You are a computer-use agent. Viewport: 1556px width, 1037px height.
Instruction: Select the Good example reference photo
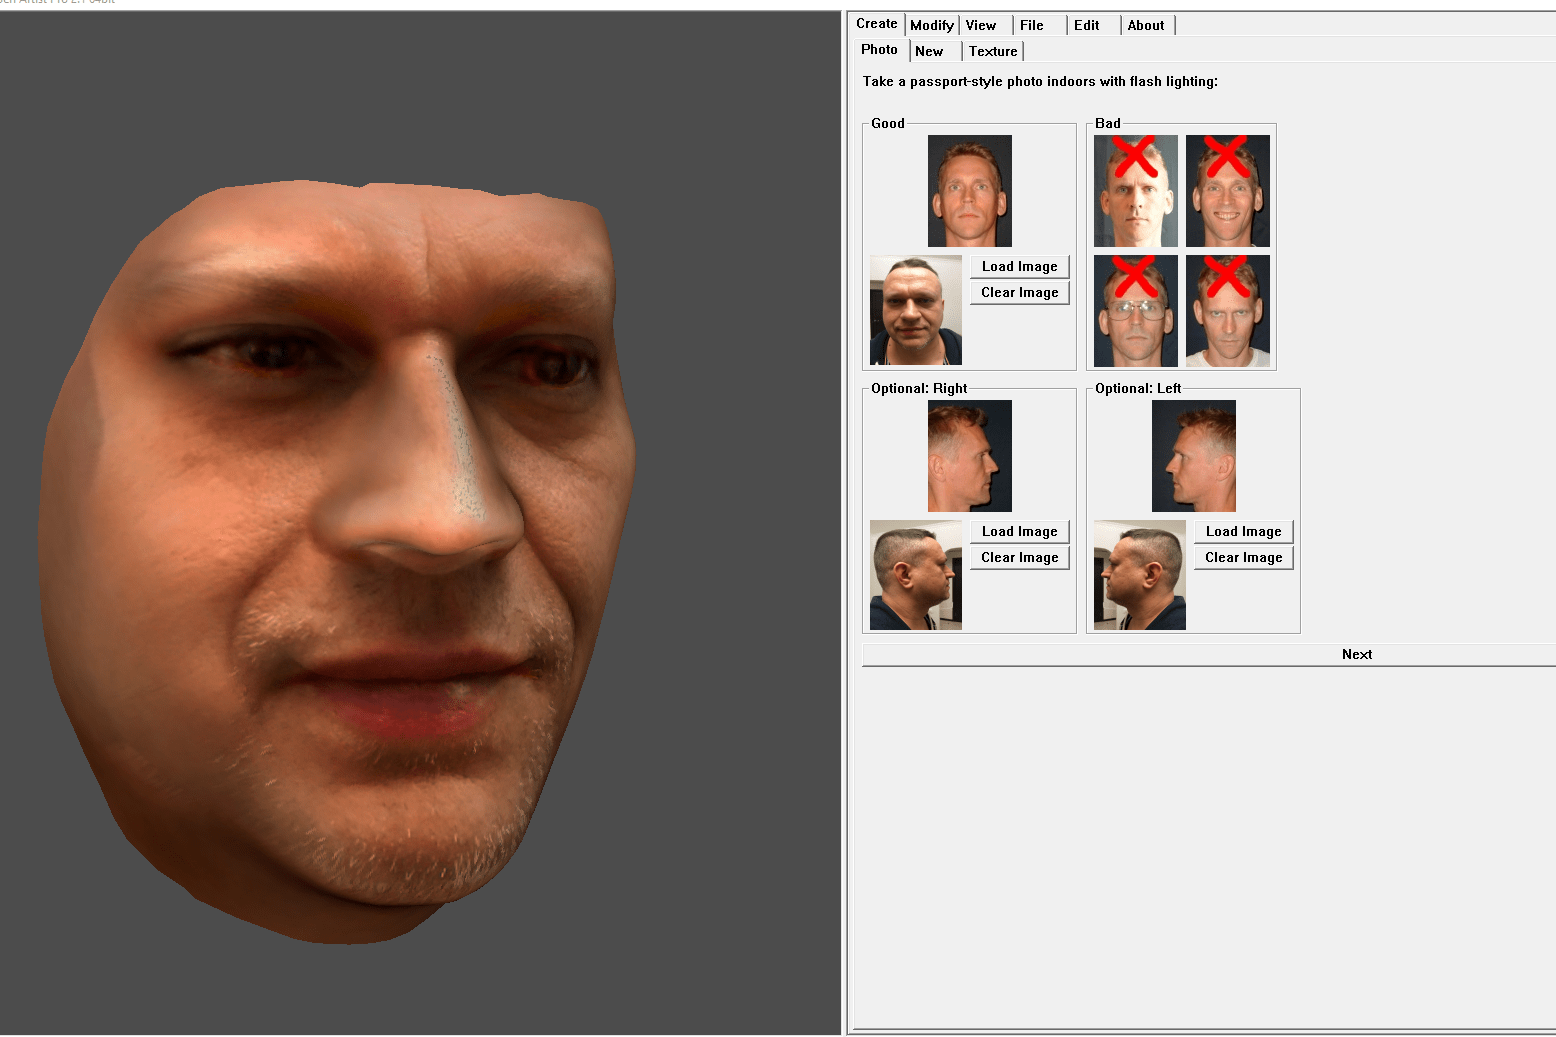(970, 191)
